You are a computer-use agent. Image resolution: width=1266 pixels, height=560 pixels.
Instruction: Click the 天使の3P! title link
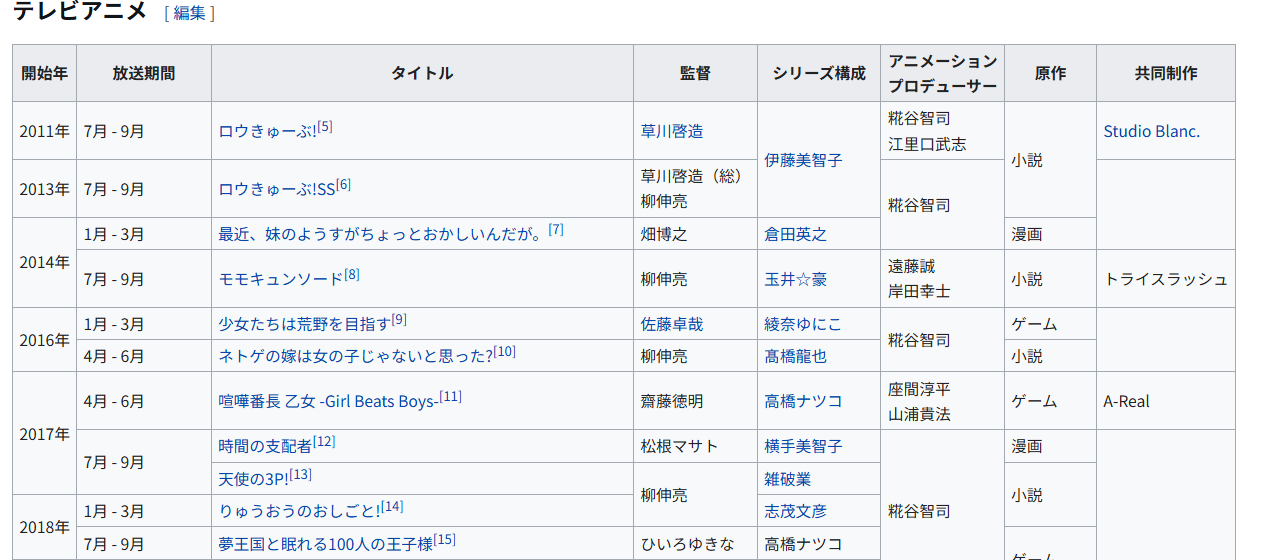point(254,479)
